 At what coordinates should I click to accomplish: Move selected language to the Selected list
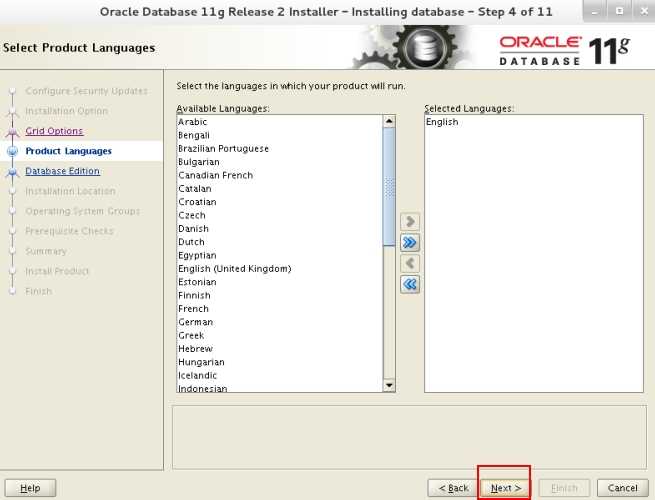coord(410,221)
